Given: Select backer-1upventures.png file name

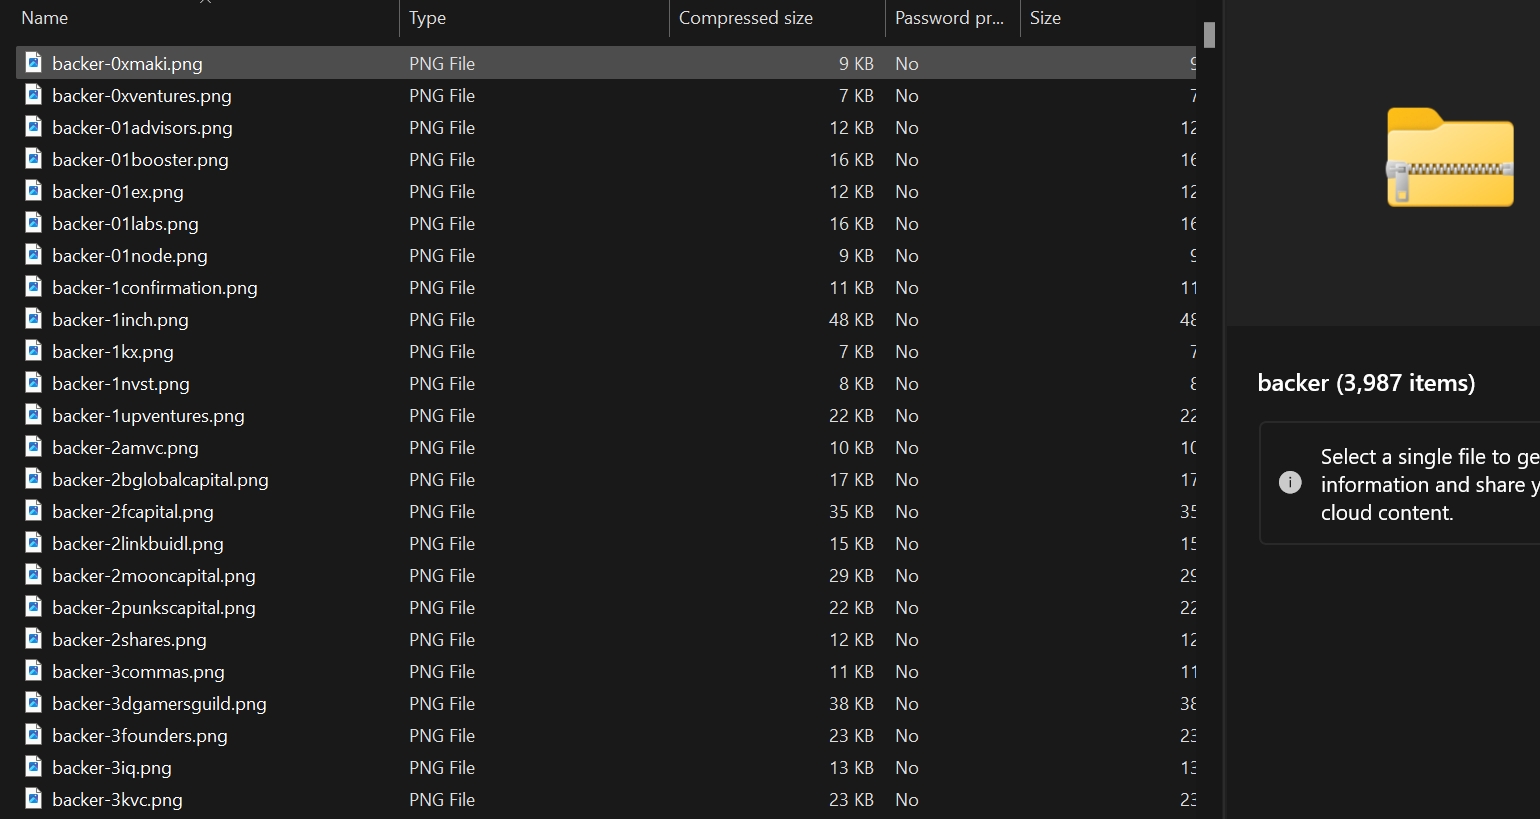Looking at the screenshot, I should [x=148, y=415].
